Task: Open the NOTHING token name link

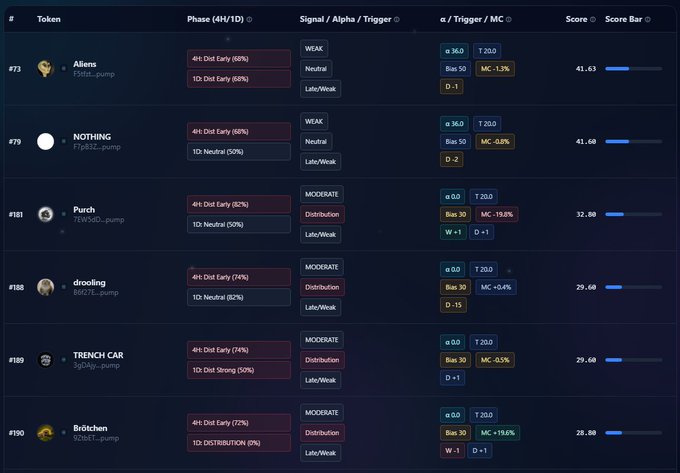Action: 92,137
